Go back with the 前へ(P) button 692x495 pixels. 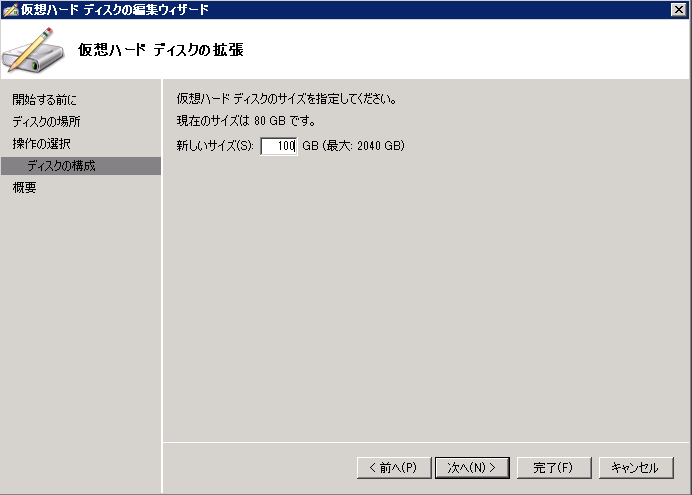point(394,468)
